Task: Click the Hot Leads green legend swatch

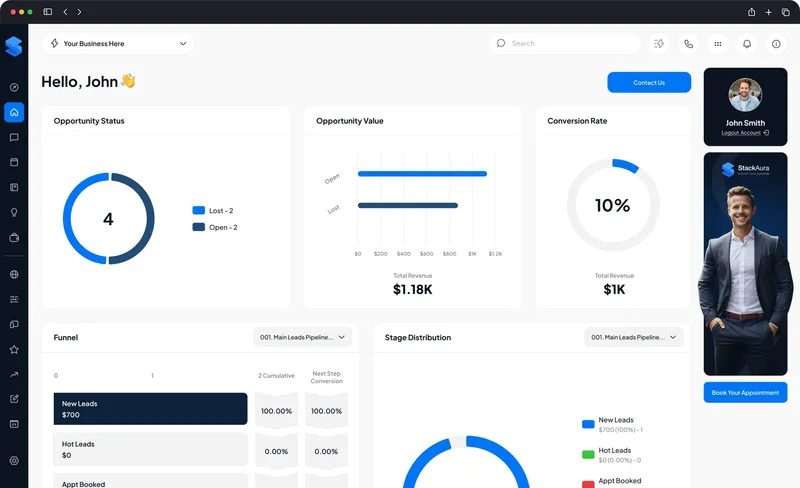Action: click(588, 455)
